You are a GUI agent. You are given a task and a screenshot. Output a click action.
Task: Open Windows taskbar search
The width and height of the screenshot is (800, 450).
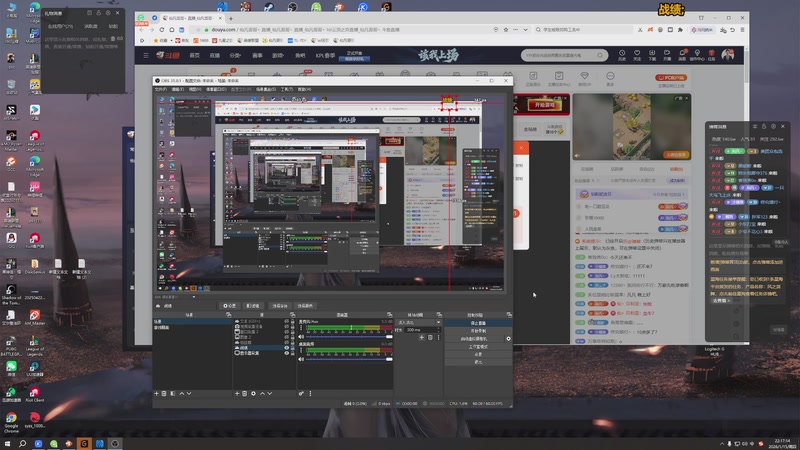coord(22,444)
